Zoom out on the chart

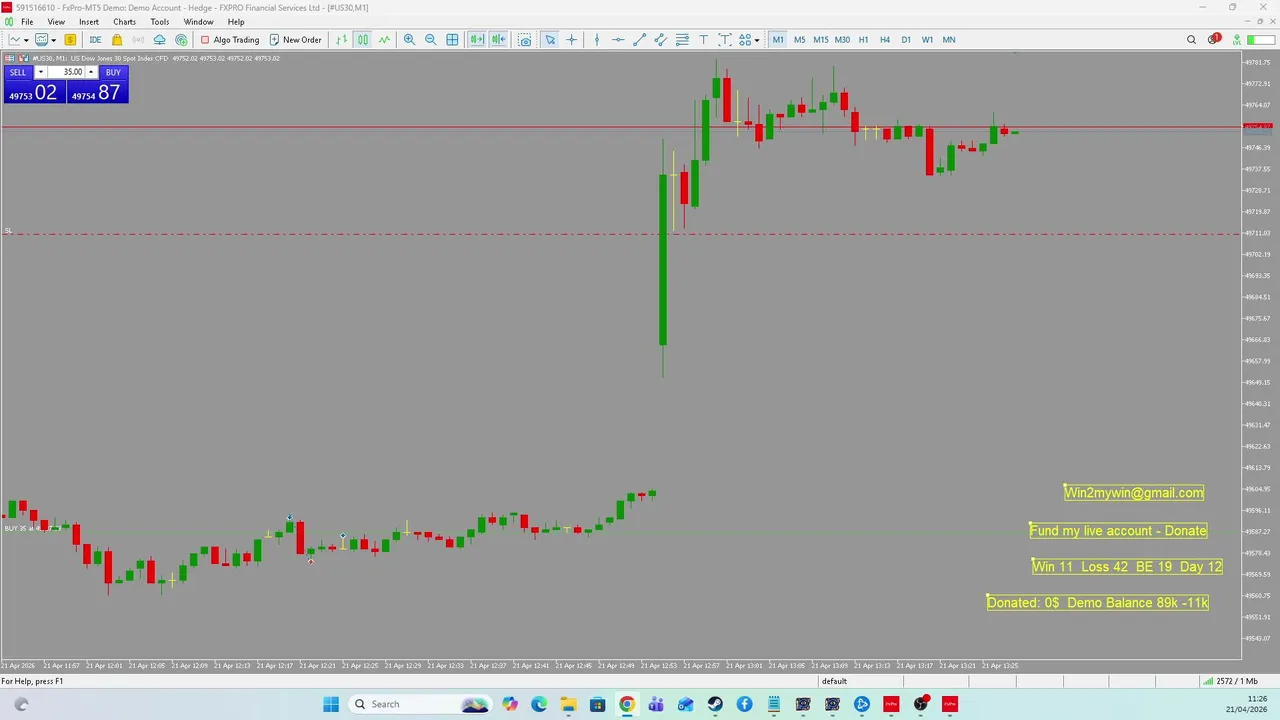[430, 40]
